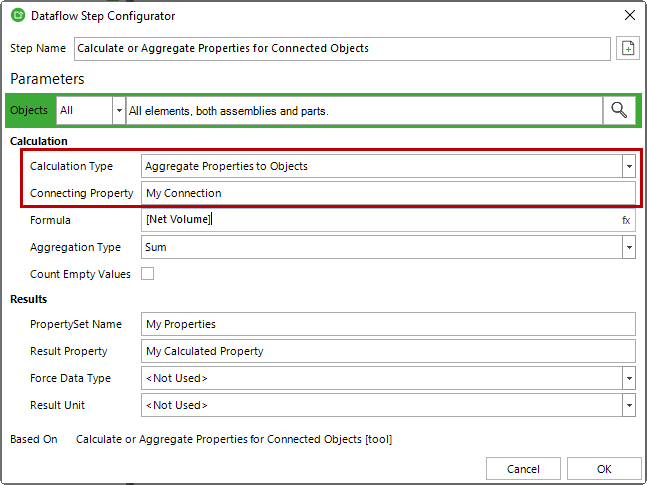
Task: Click the Parameters heading
Action: tap(47, 79)
